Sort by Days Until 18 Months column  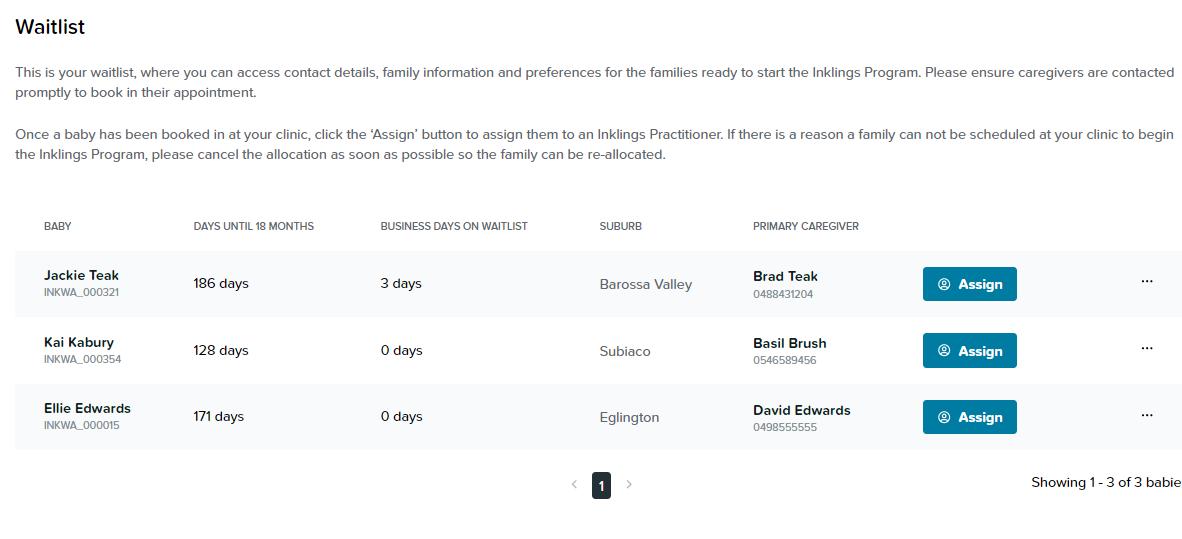click(x=253, y=226)
